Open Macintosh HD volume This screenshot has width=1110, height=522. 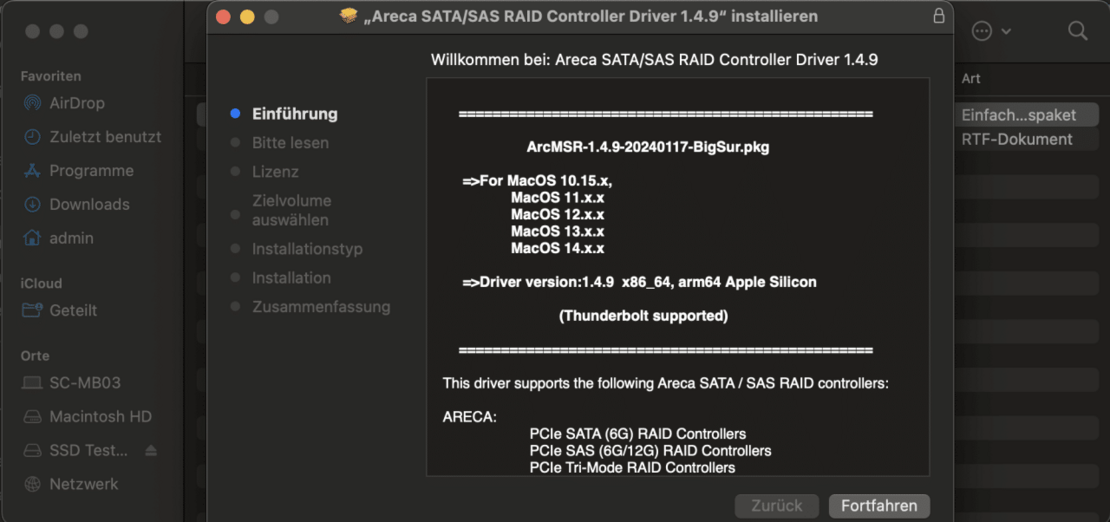pyautogui.click(x=100, y=417)
